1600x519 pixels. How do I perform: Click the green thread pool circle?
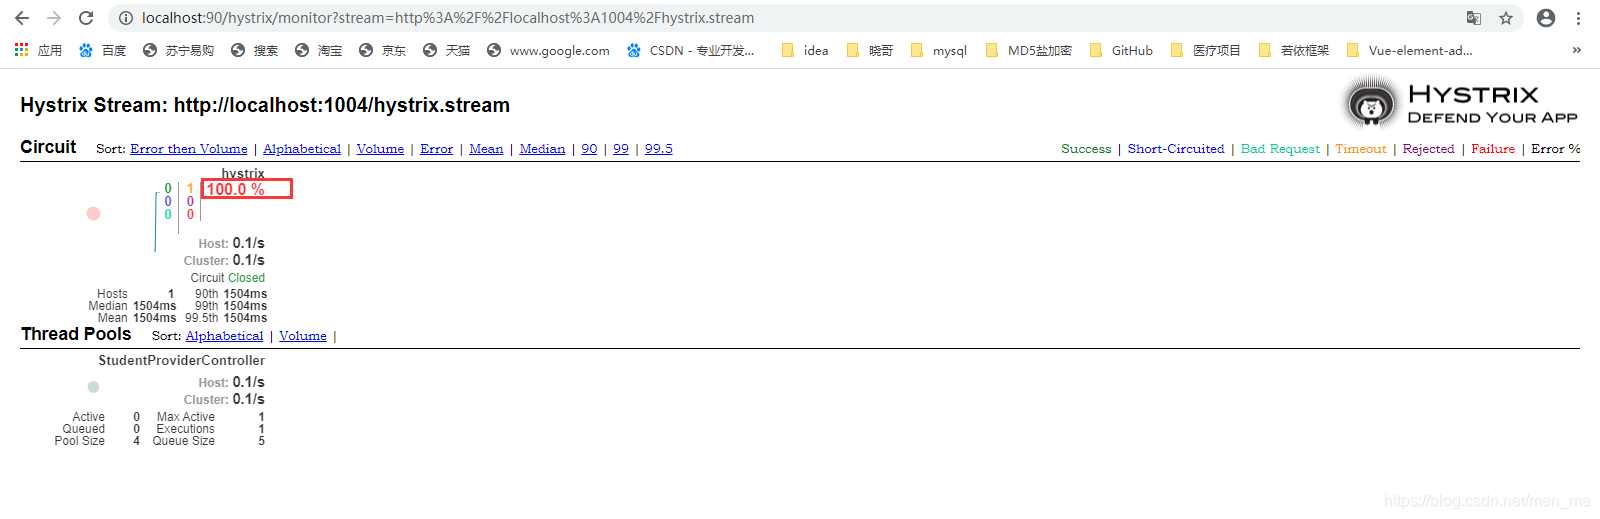coord(93,387)
